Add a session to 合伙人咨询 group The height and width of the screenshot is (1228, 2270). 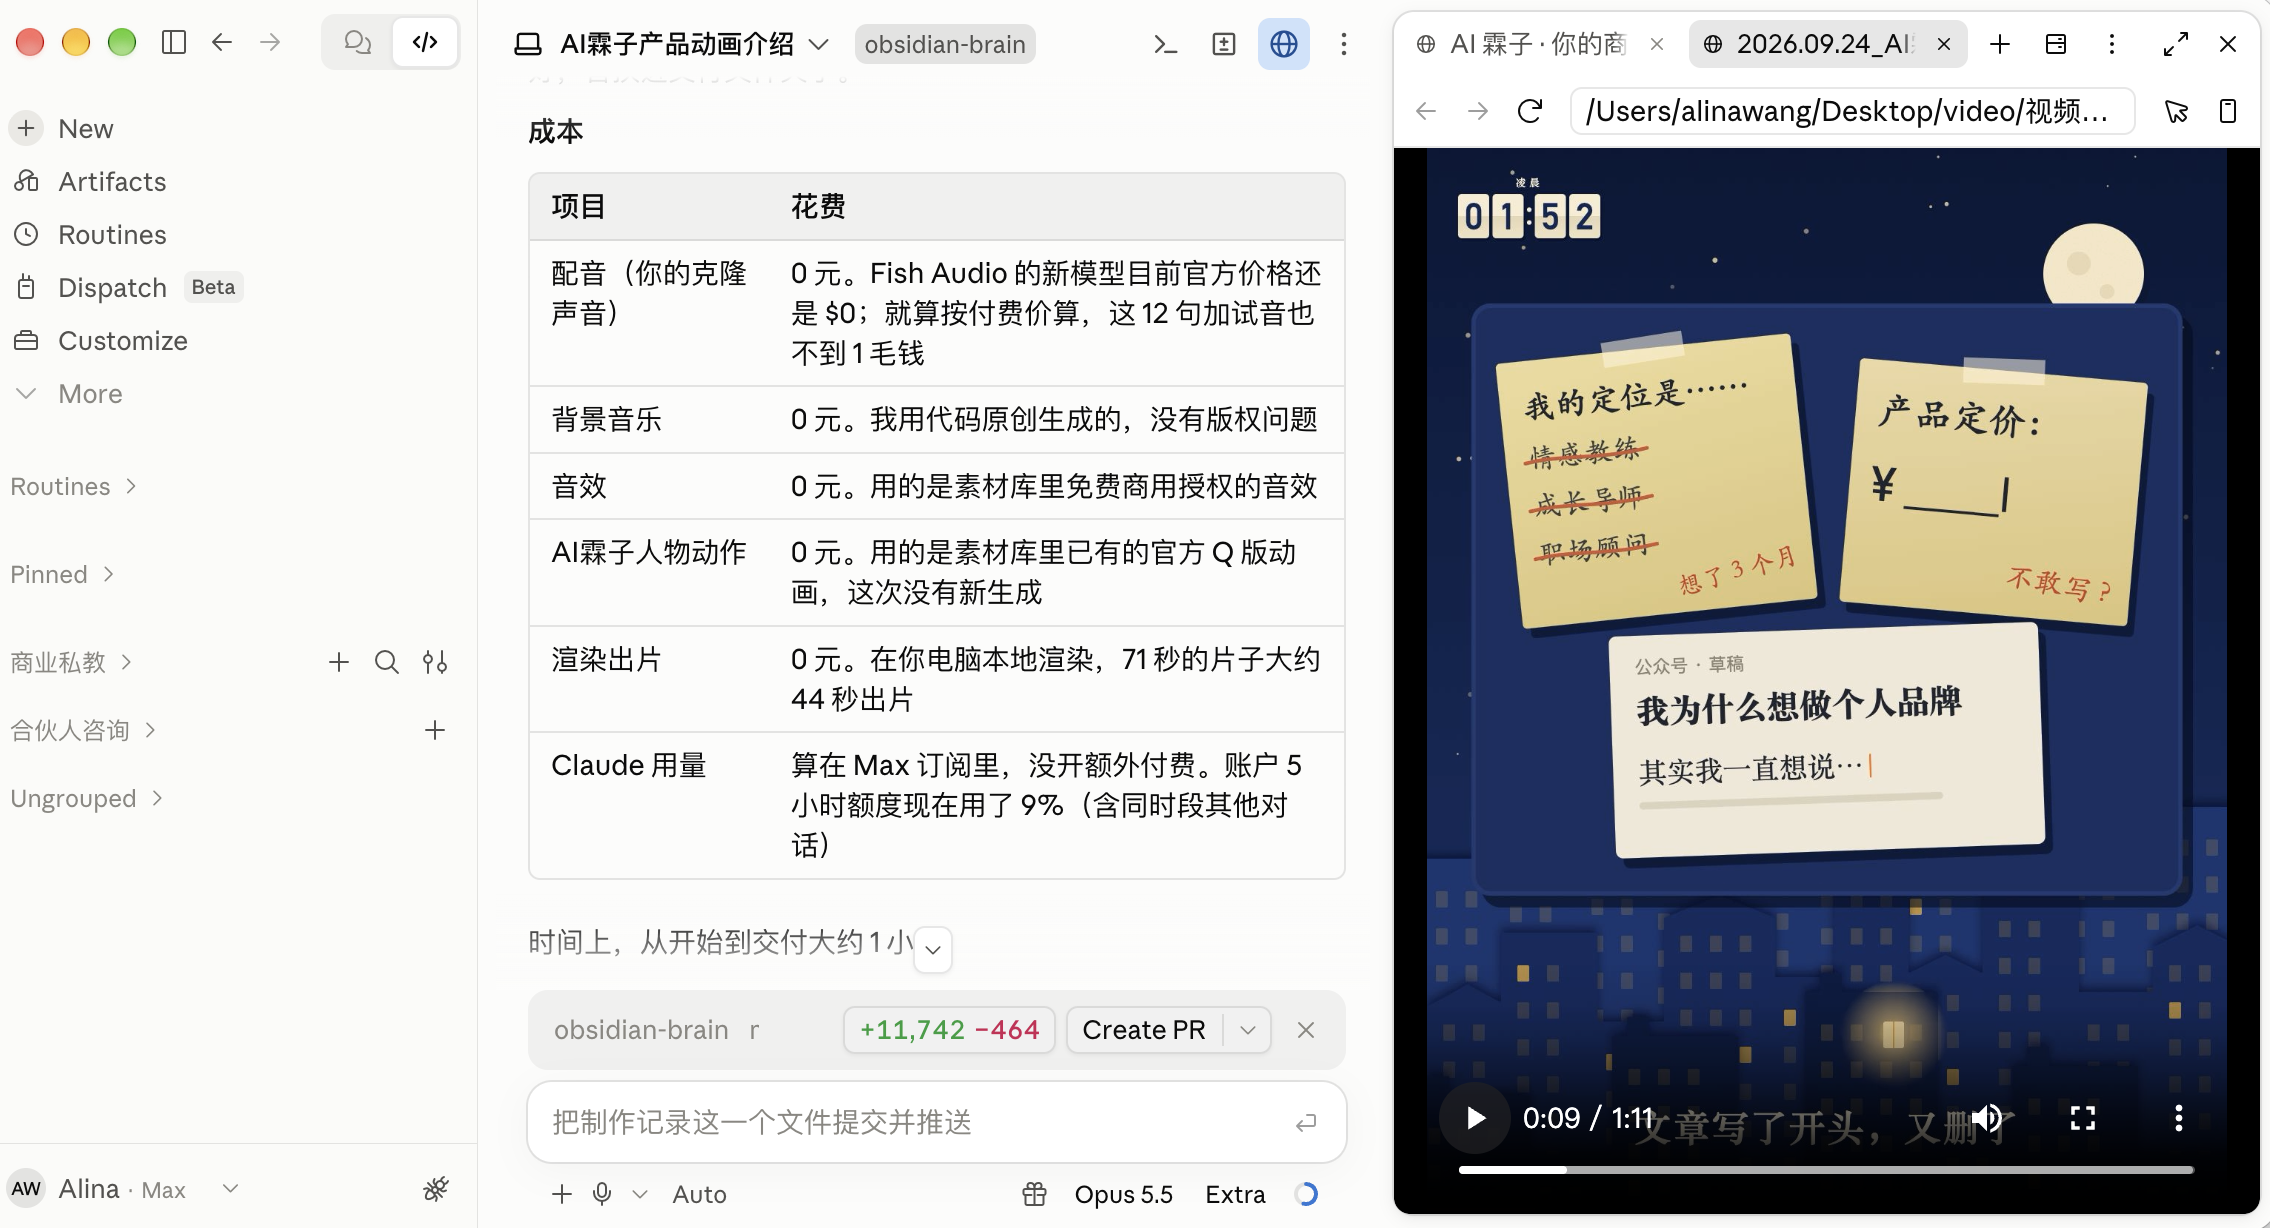click(435, 730)
